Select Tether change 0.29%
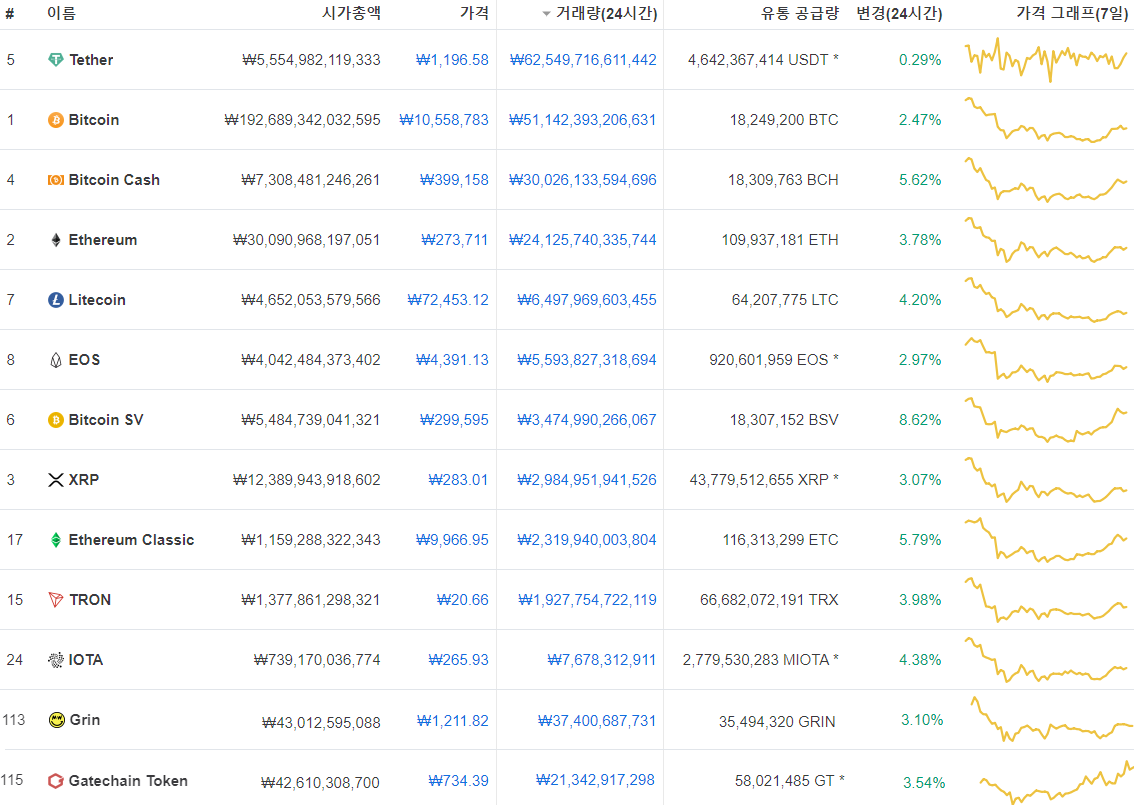This screenshot has height=805, width=1134. (x=920, y=60)
